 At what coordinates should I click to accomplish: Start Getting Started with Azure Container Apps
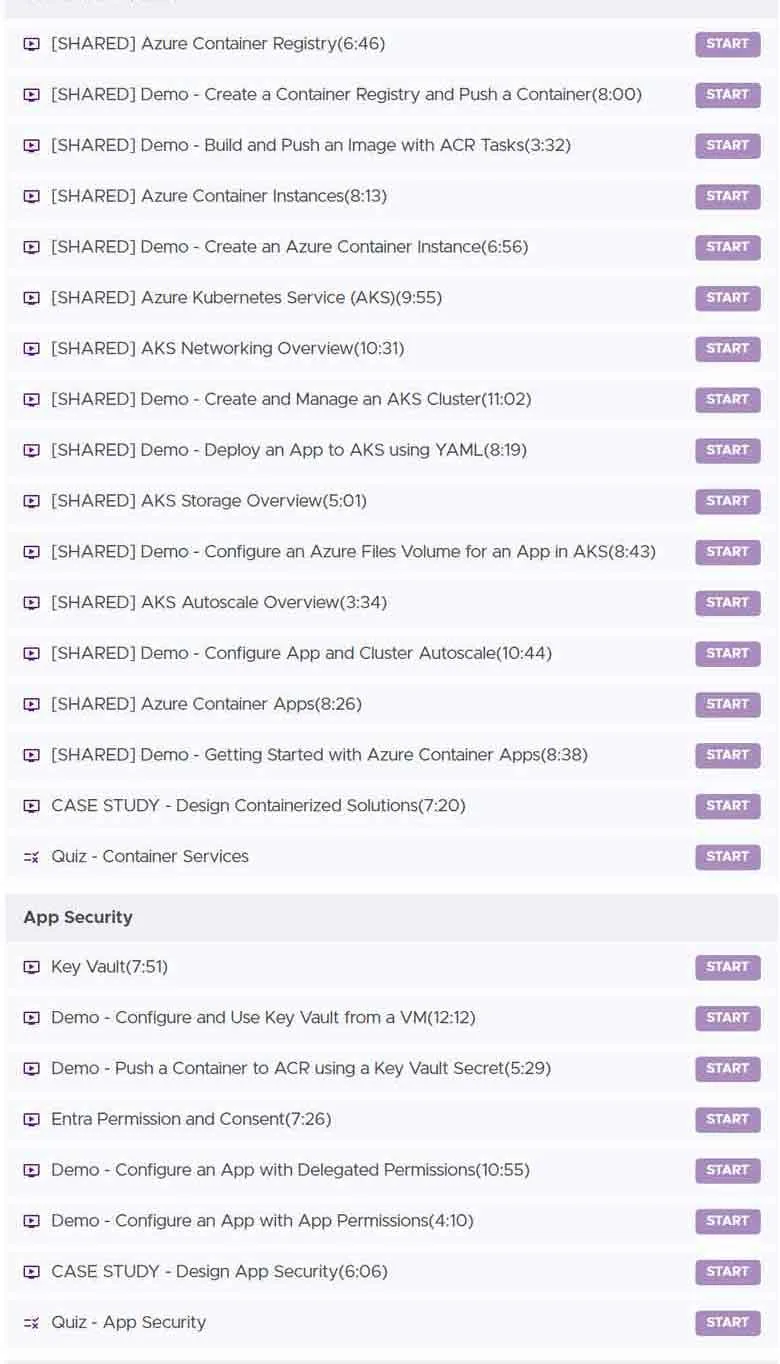pos(728,755)
